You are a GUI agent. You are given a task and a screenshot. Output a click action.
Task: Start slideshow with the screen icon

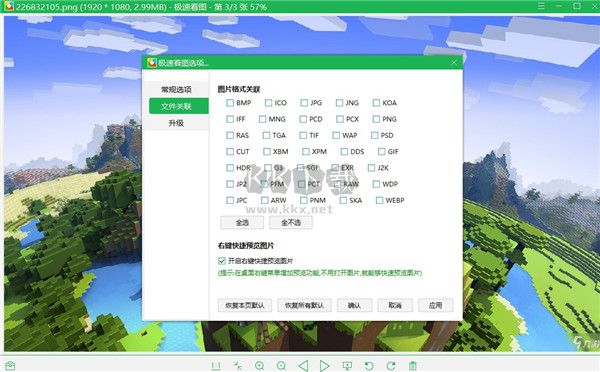pos(347,366)
